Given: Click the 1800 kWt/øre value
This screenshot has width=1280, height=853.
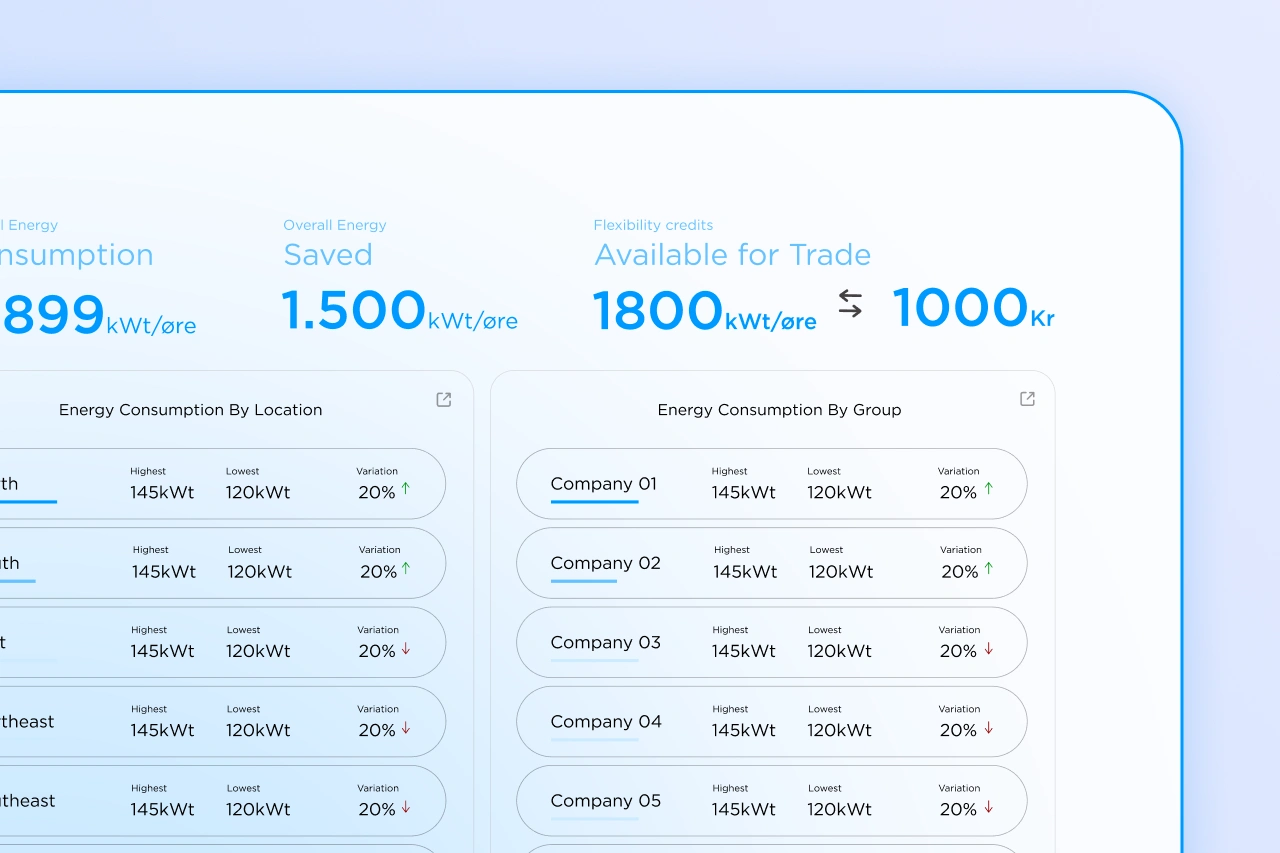Looking at the screenshot, I should pos(705,310).
